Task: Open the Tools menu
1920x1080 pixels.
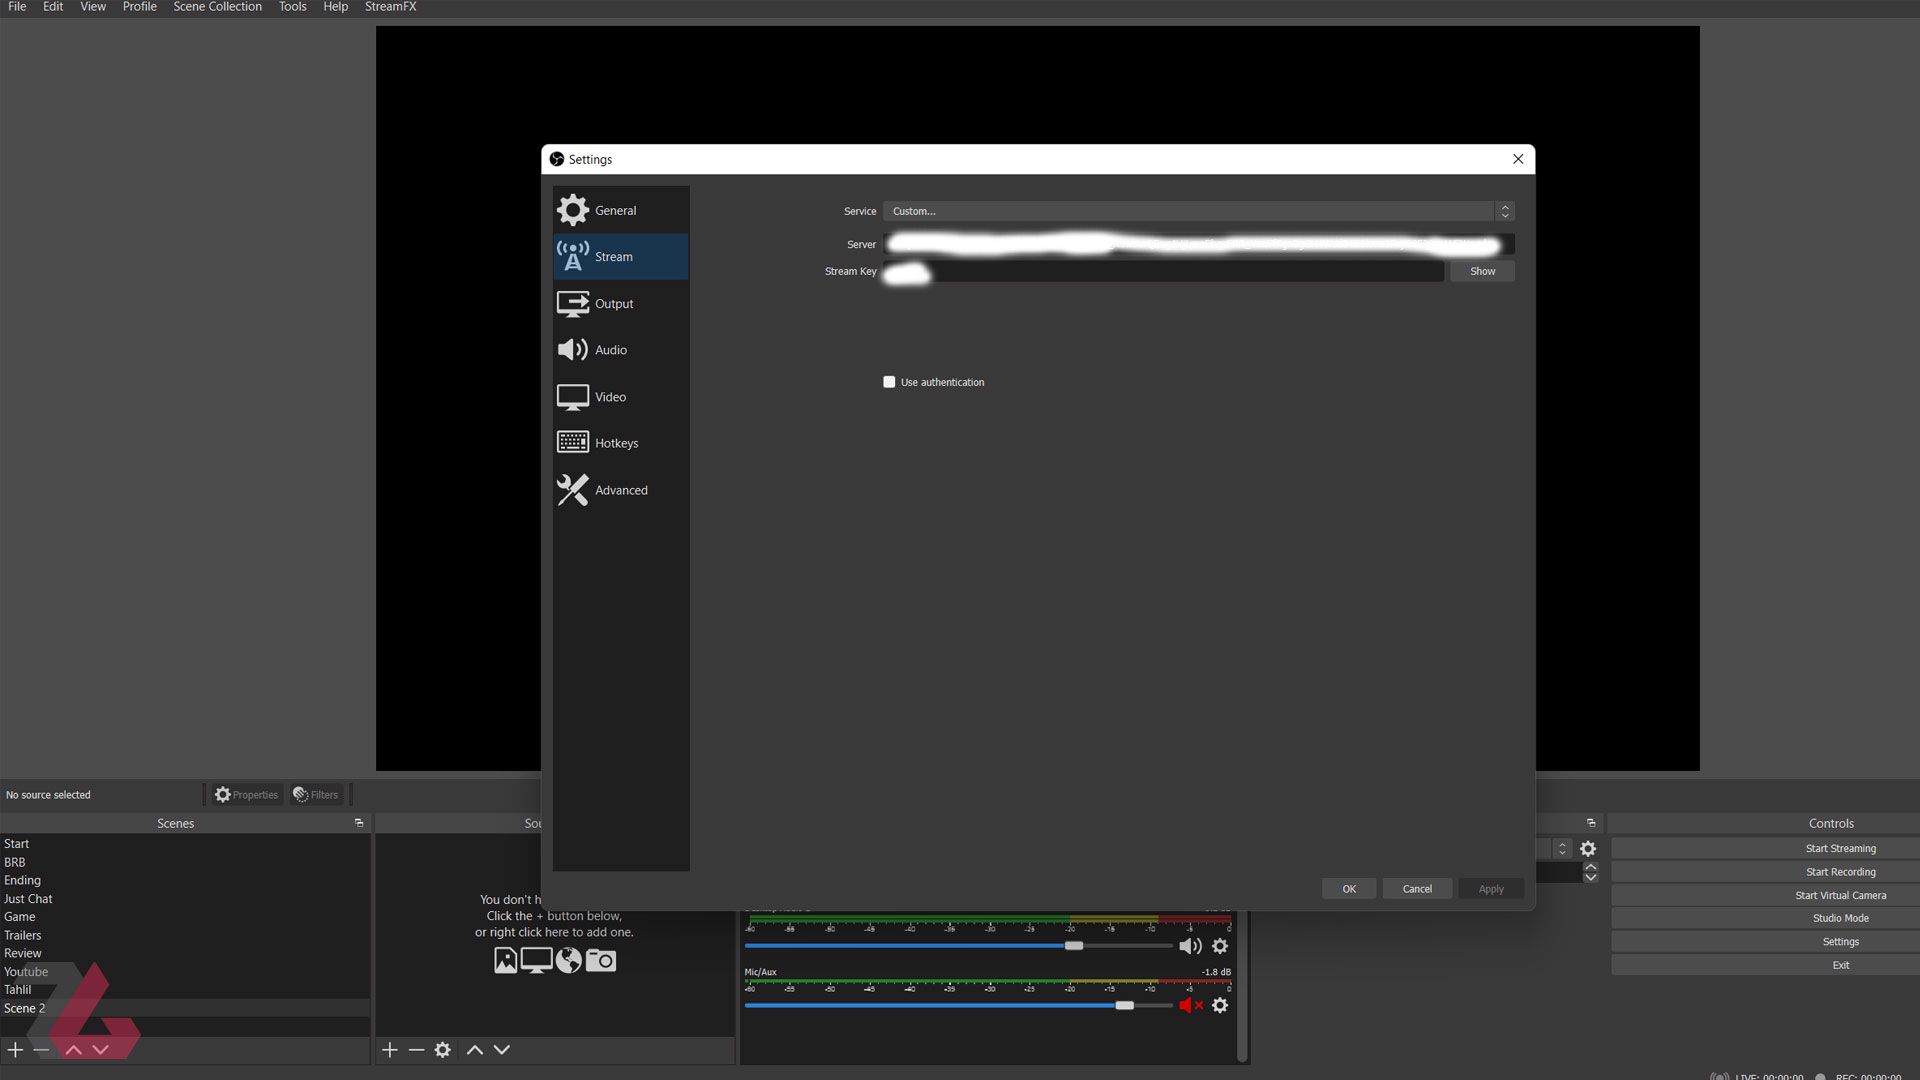Action: point(293,5)
